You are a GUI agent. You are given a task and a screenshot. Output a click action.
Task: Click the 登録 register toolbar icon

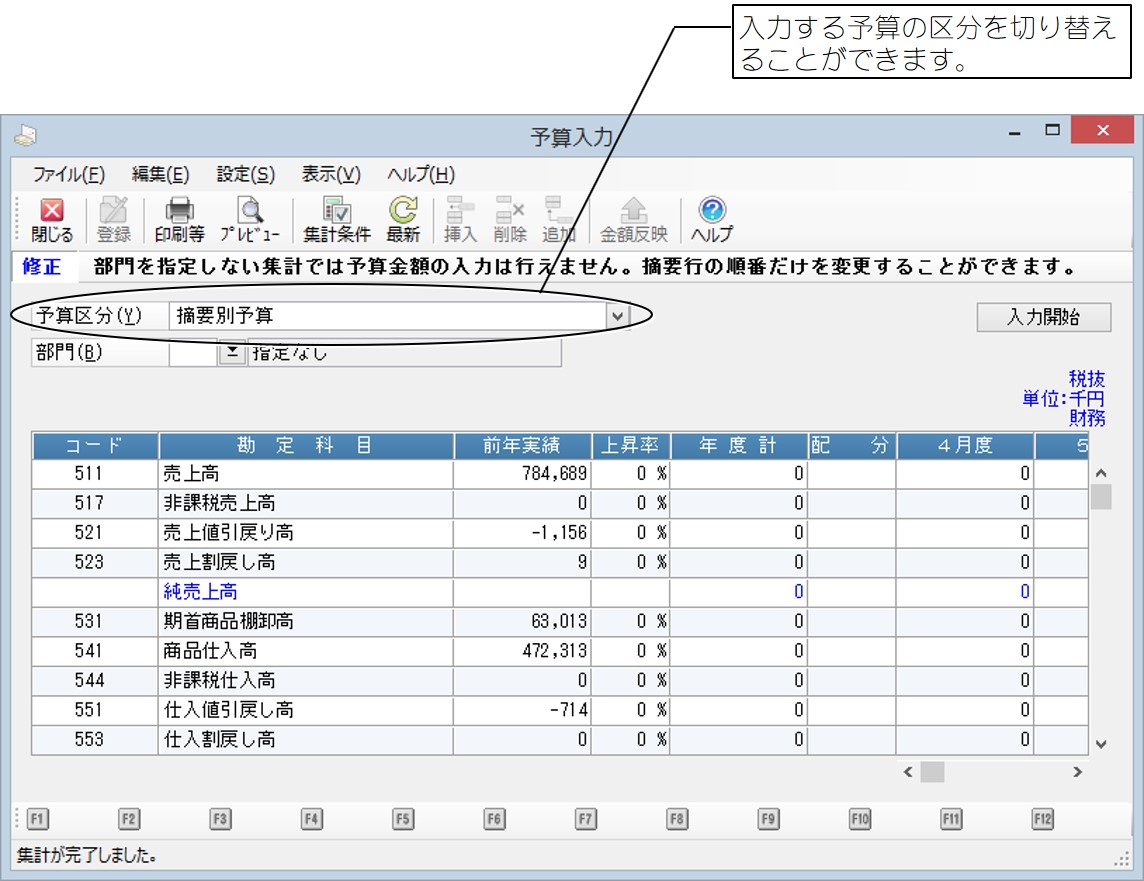114,219
